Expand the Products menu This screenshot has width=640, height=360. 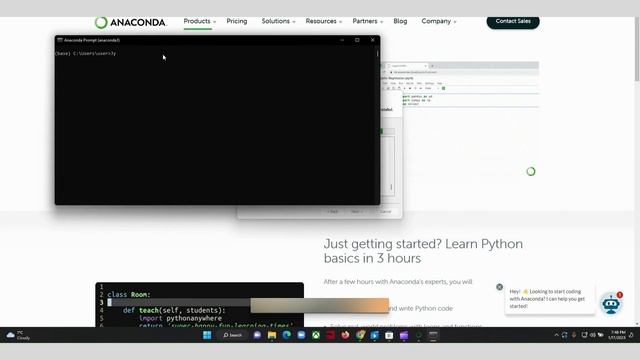(200, 21)
